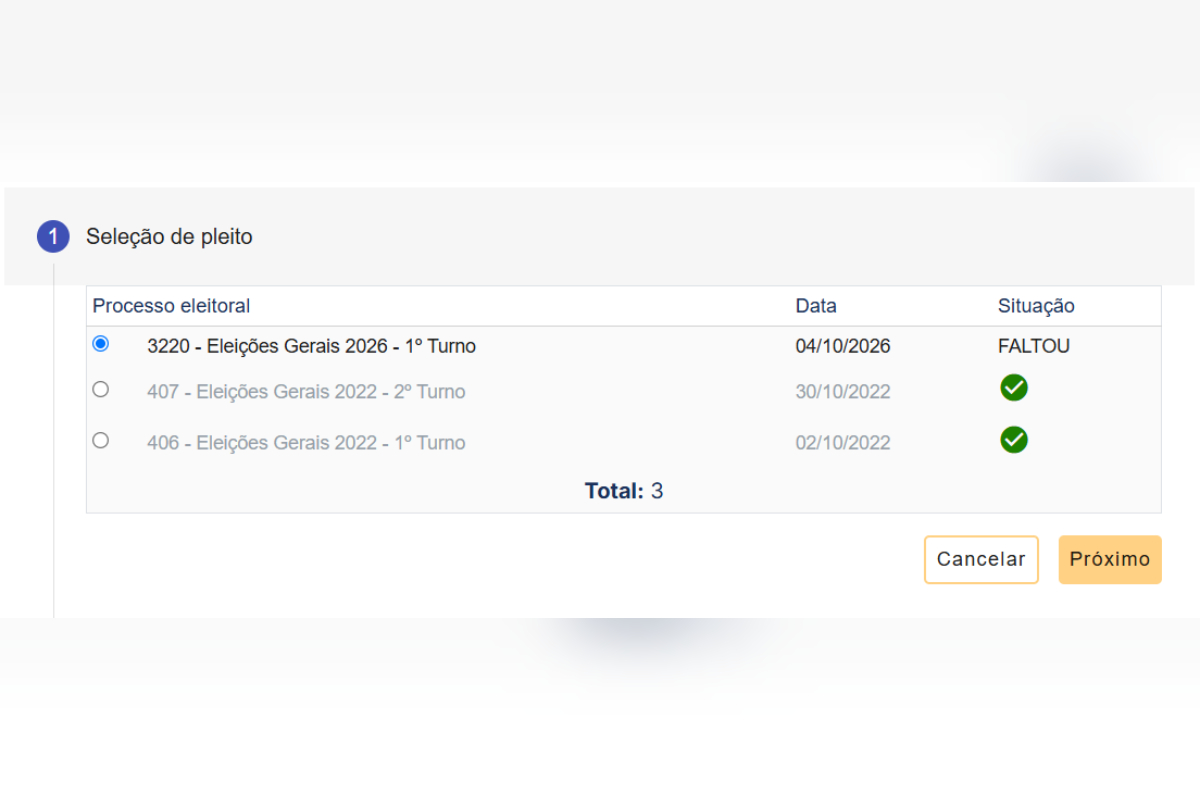Viewport: 1200px width, 800px height.
Task: Click the Situação column header
Action: pos(1036,306)
